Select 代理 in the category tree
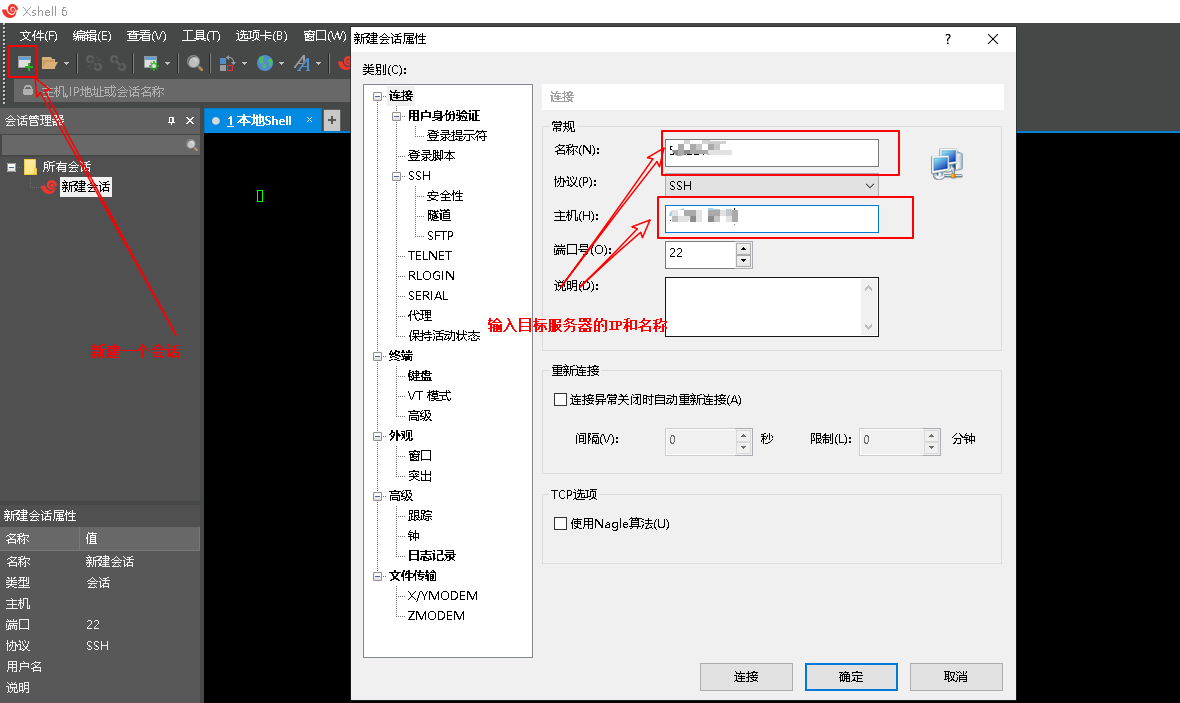1180x703 pixels. pyautogui.click(x=420, y=315)
